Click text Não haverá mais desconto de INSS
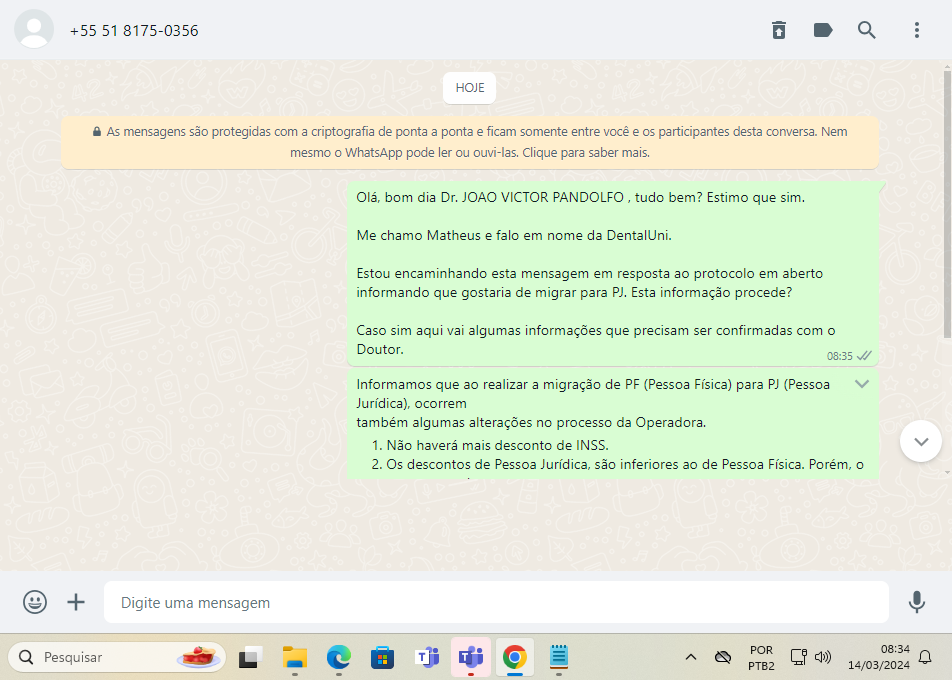 [x=497, y=445]
